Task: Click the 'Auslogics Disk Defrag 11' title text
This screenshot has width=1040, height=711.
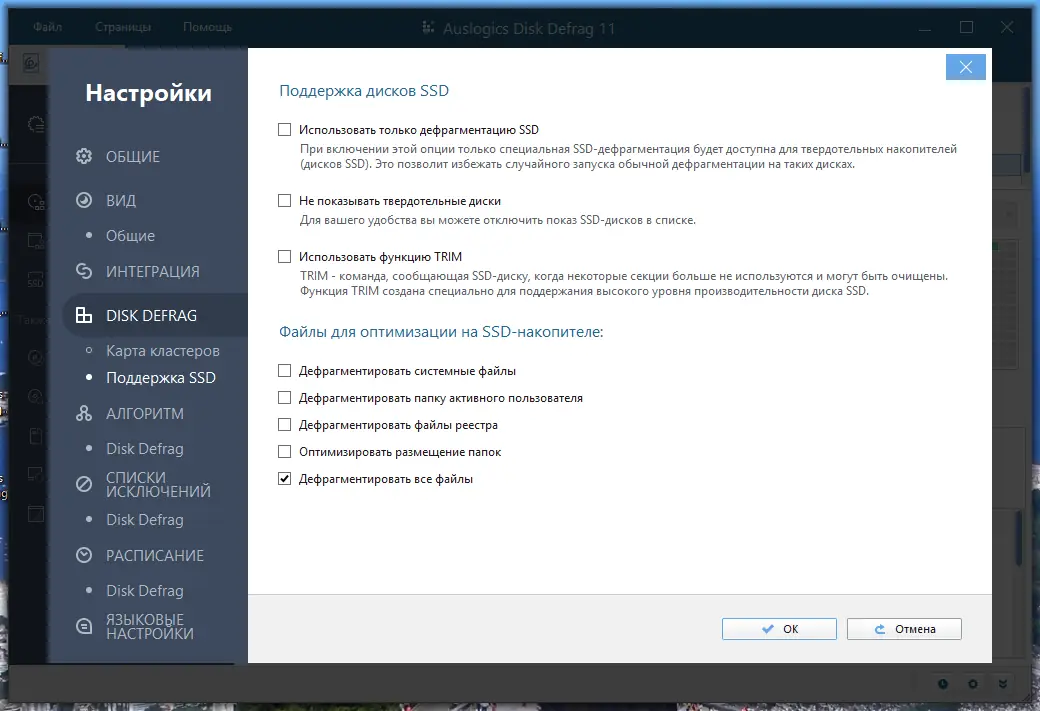Action: coord(529,29)
